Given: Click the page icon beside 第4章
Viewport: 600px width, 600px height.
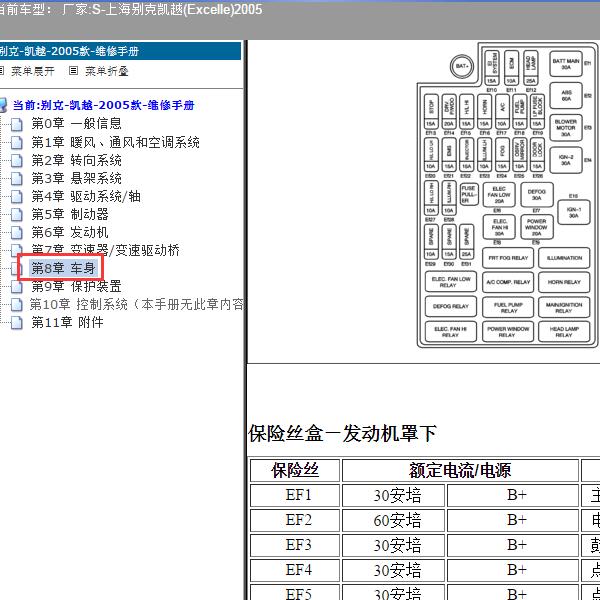Looking at the screenshot, I should click(x=16, y=197).
